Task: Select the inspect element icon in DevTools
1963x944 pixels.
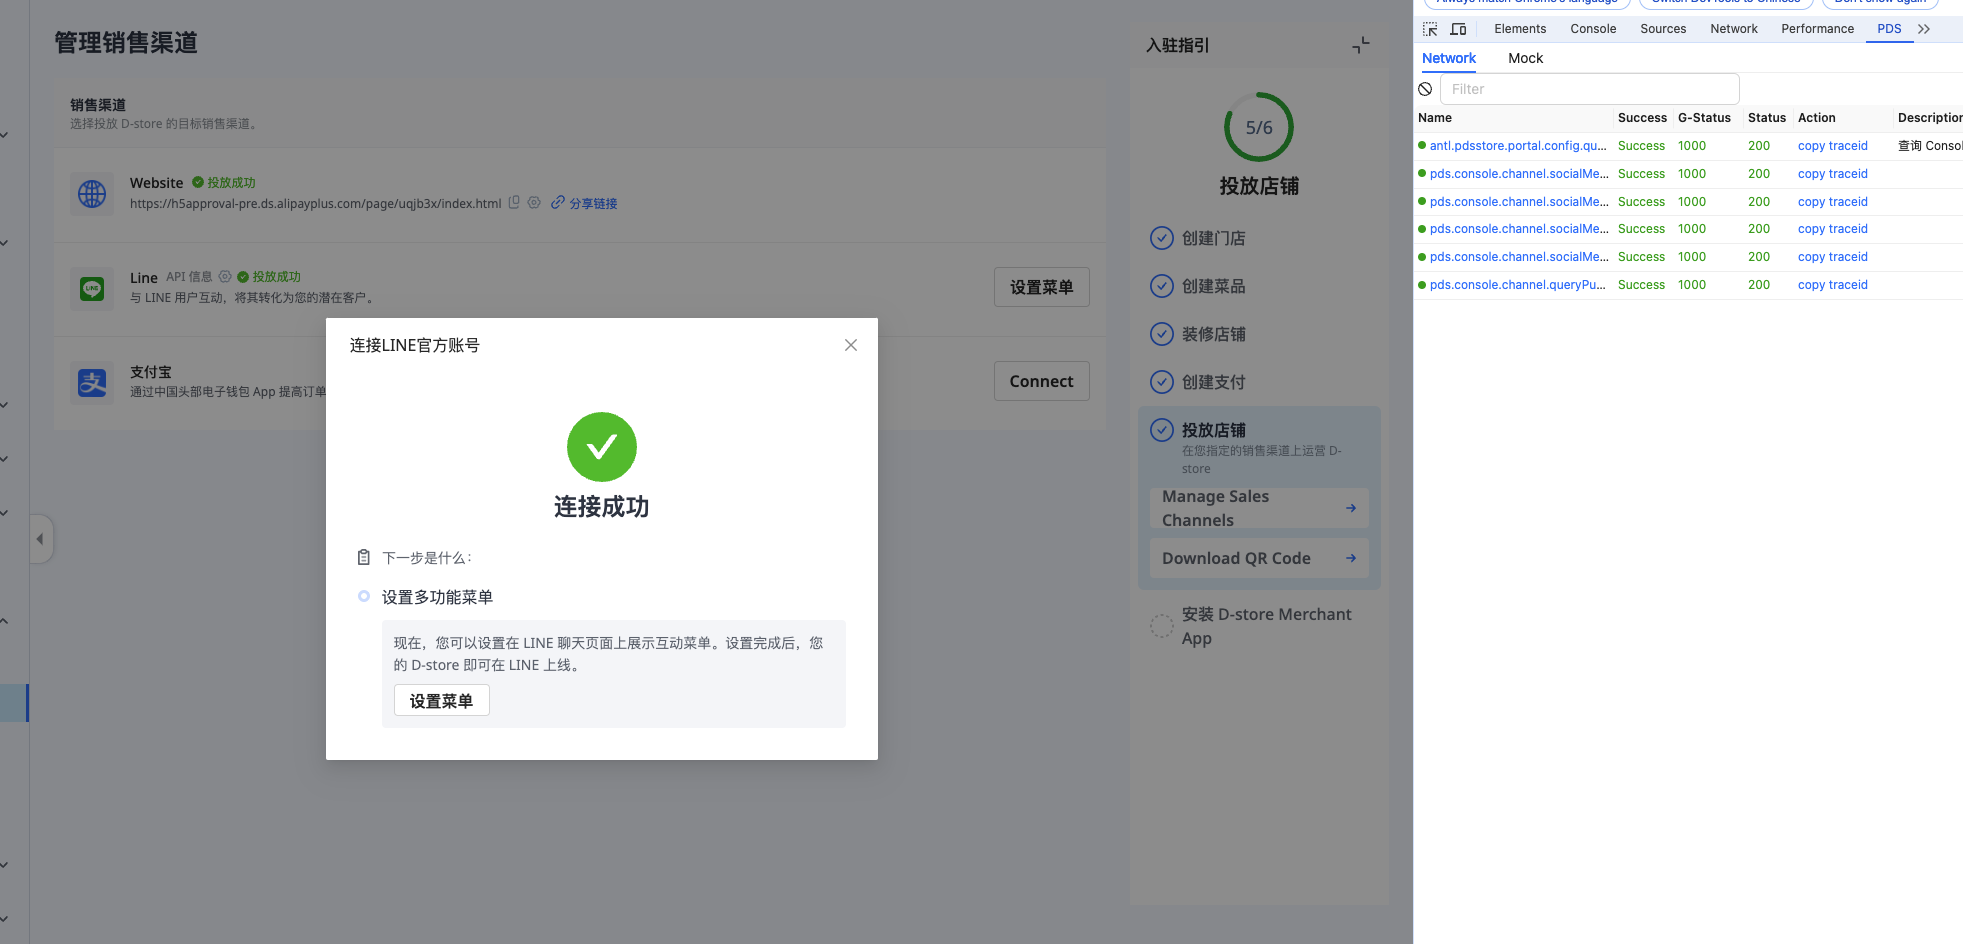Action: [x=1428, y=29]
